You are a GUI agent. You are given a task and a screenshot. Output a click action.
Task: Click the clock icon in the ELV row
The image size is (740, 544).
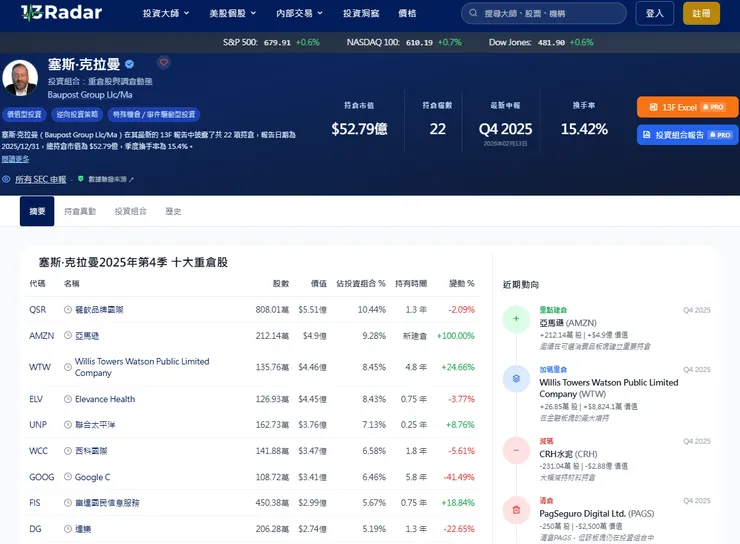[x=68, y=399]
